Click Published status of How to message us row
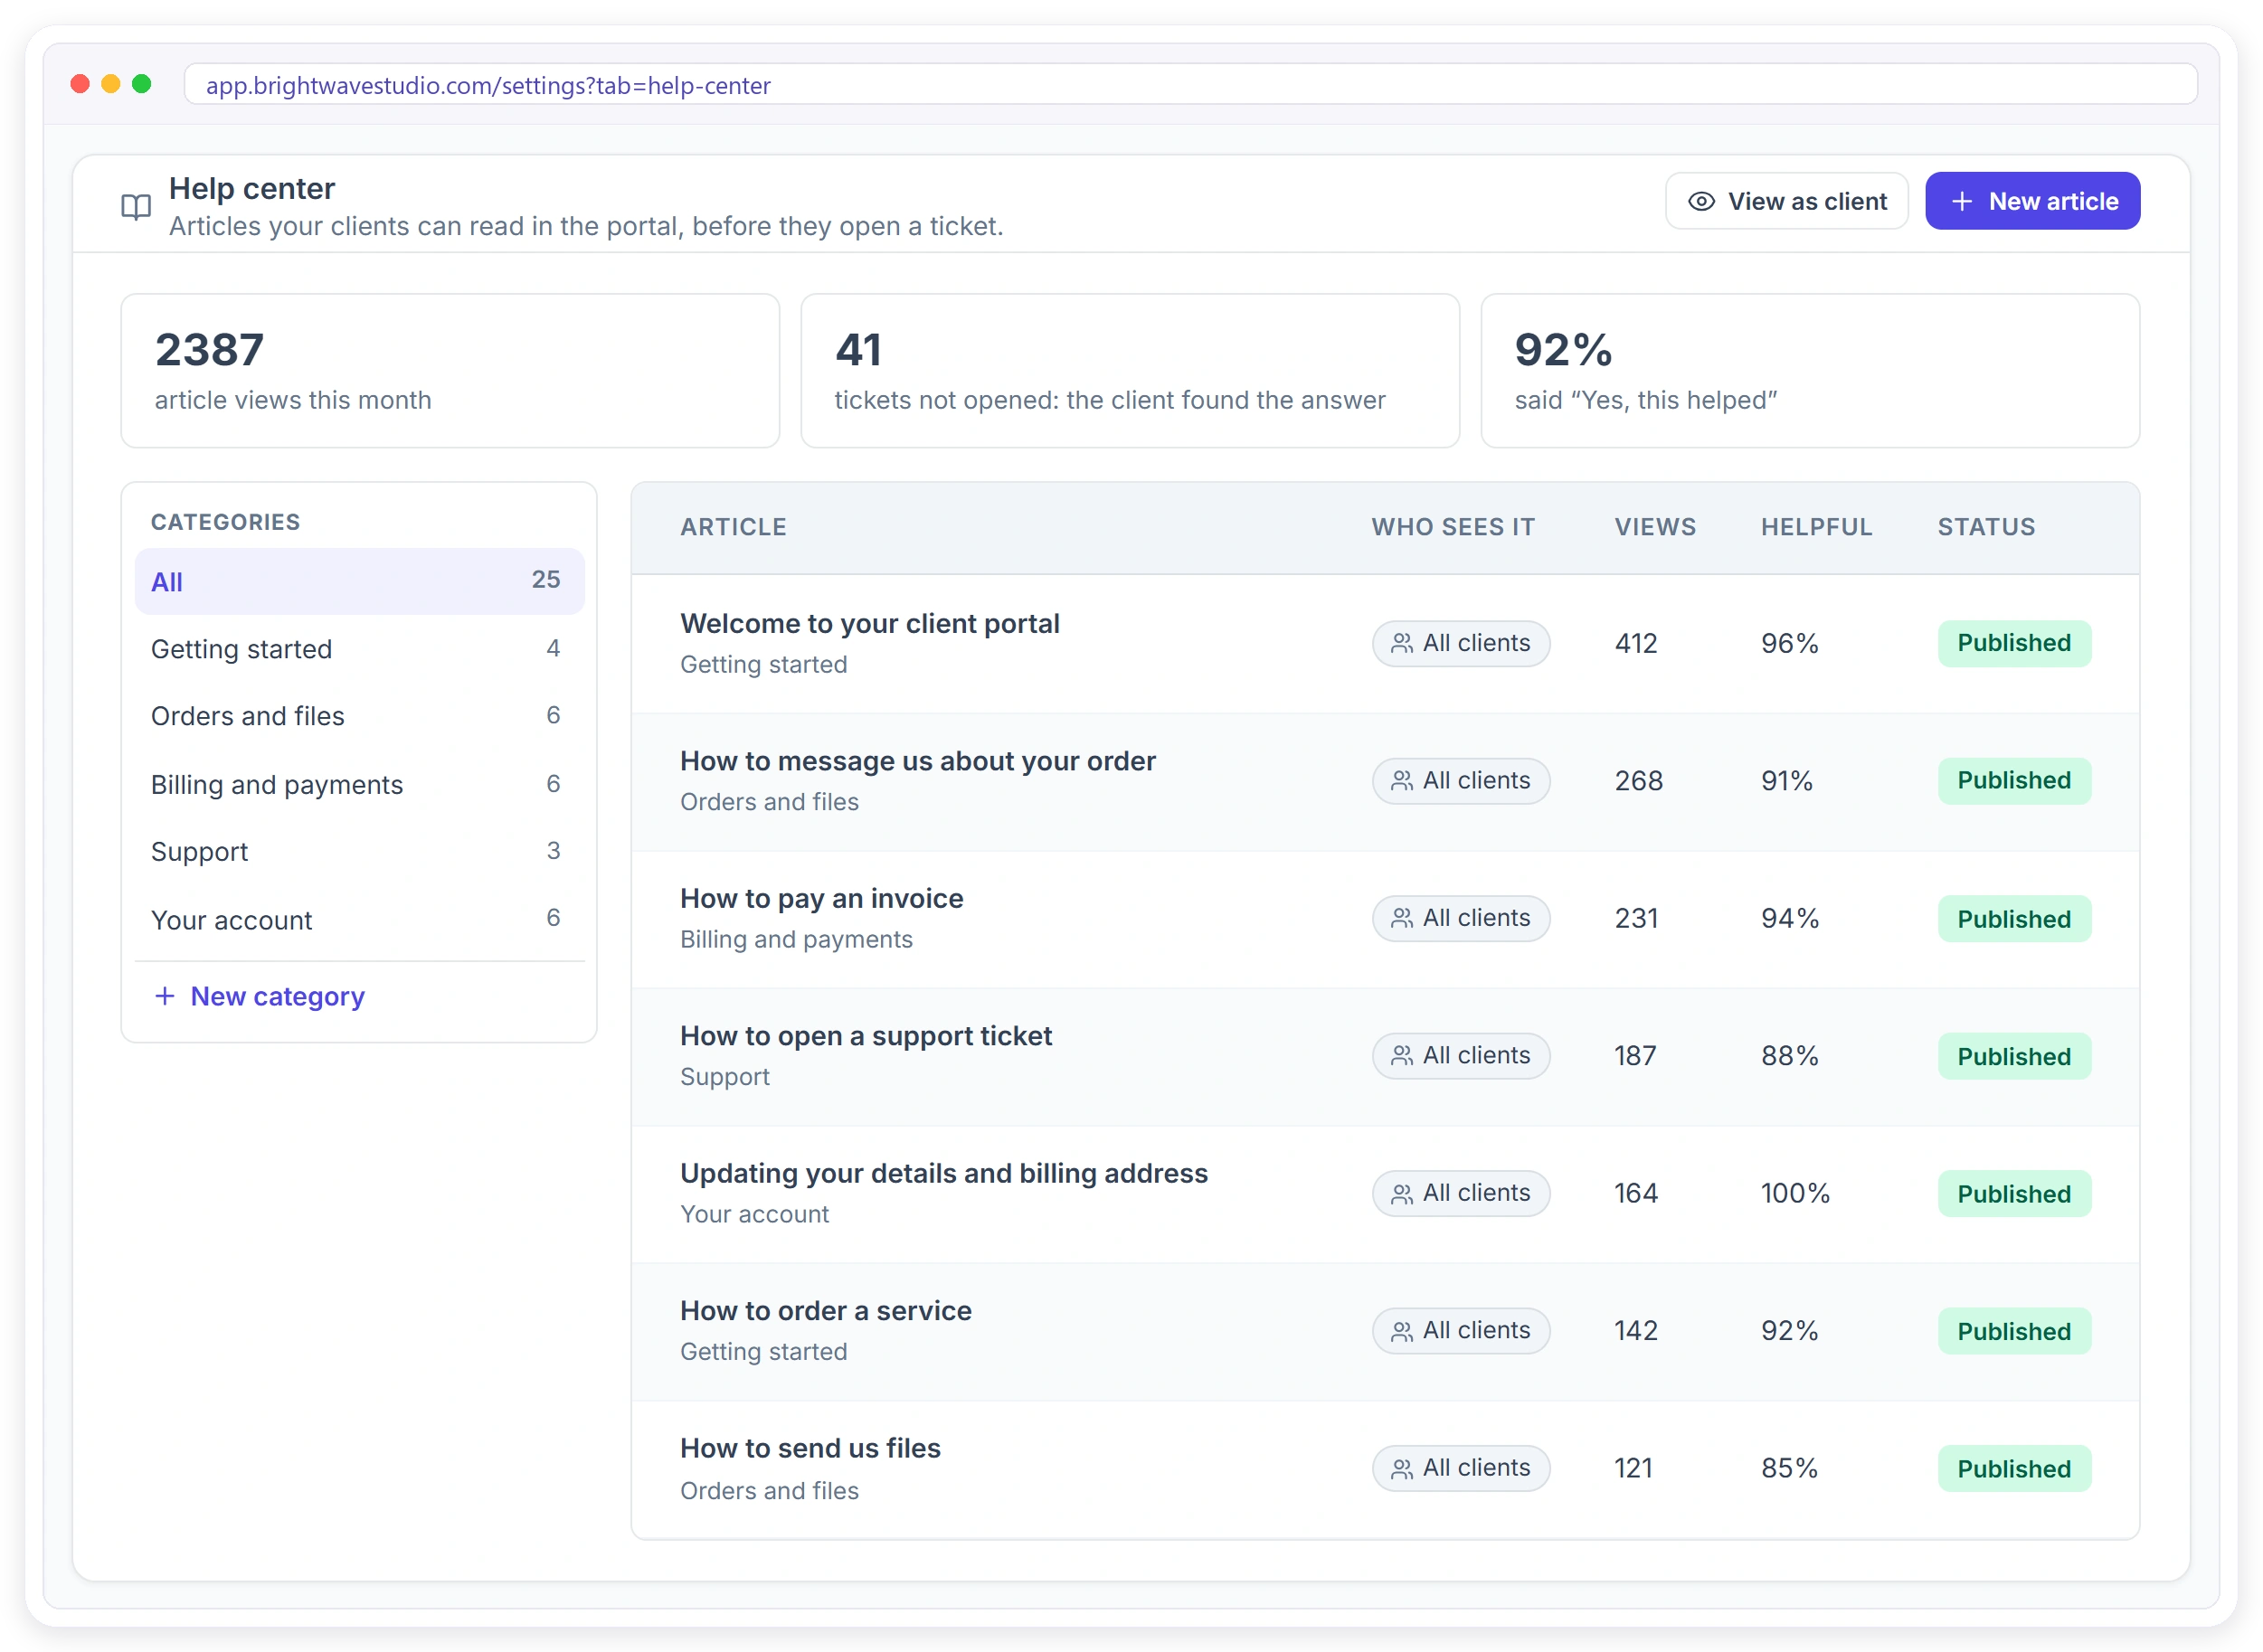2263x1652 pixels. tap(2014, 781)
